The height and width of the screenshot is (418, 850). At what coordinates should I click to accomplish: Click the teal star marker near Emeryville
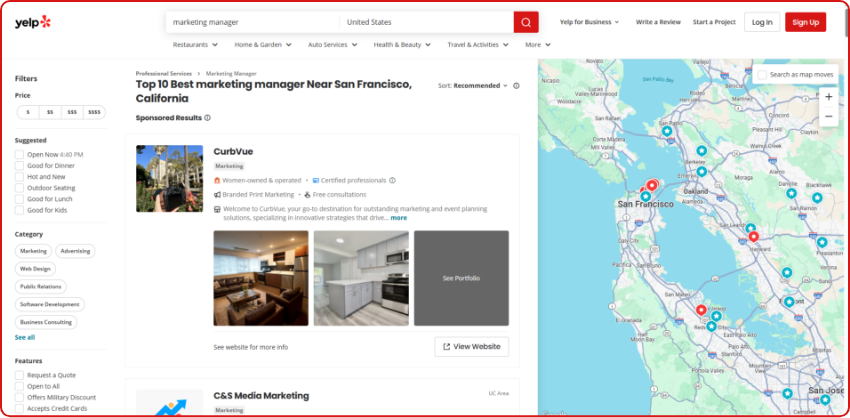tap(701, 171)
